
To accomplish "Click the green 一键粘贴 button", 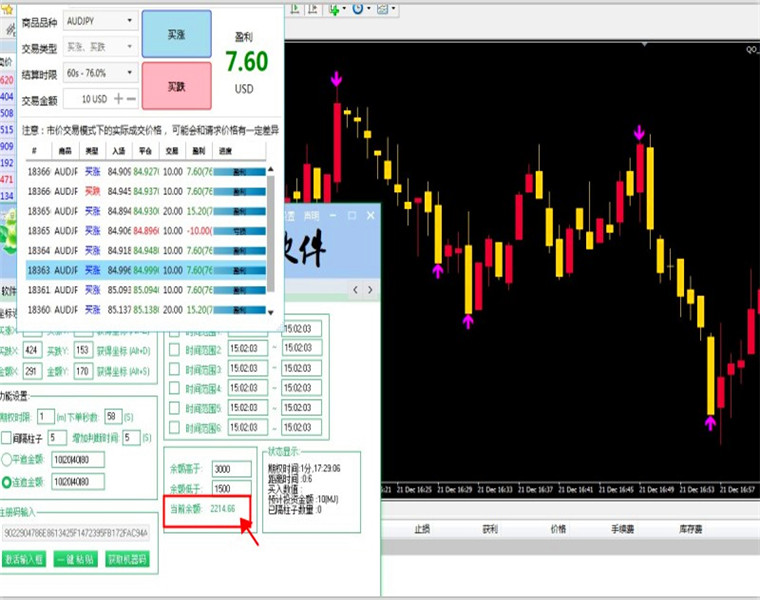I will (x=75, y=559).
